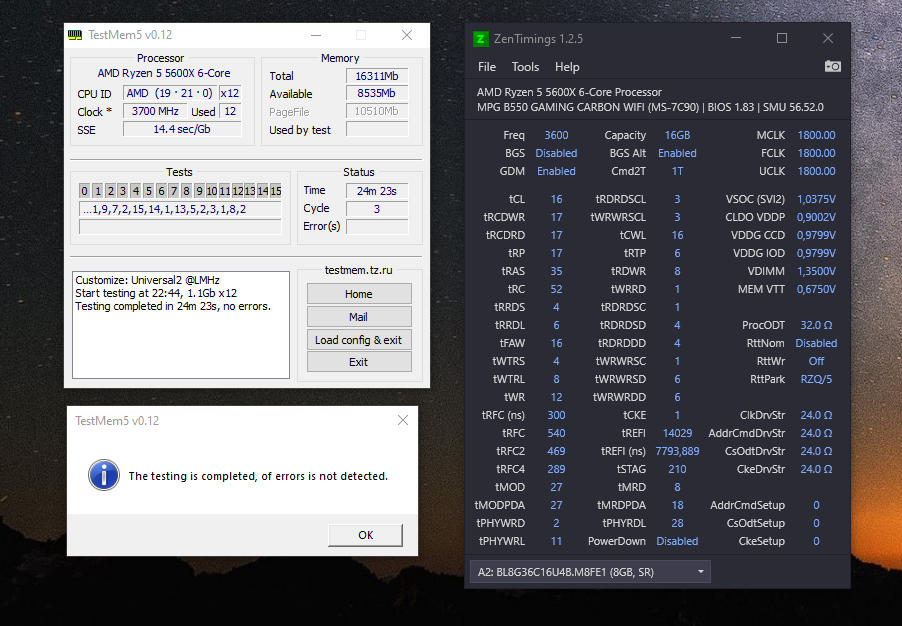Click the test log text area
The height and width of the screenshot is (626, 902).
click(x=181, y=325)
